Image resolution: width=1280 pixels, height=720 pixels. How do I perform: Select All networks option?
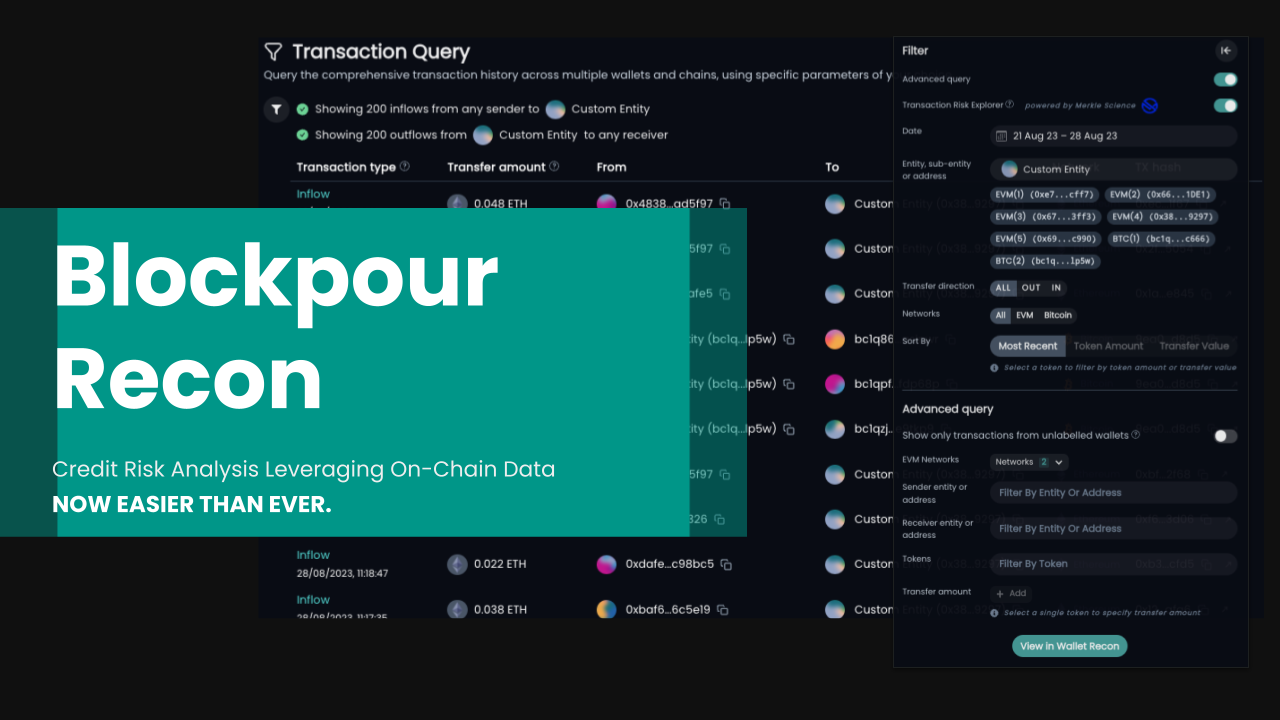tap(1000, 315)
